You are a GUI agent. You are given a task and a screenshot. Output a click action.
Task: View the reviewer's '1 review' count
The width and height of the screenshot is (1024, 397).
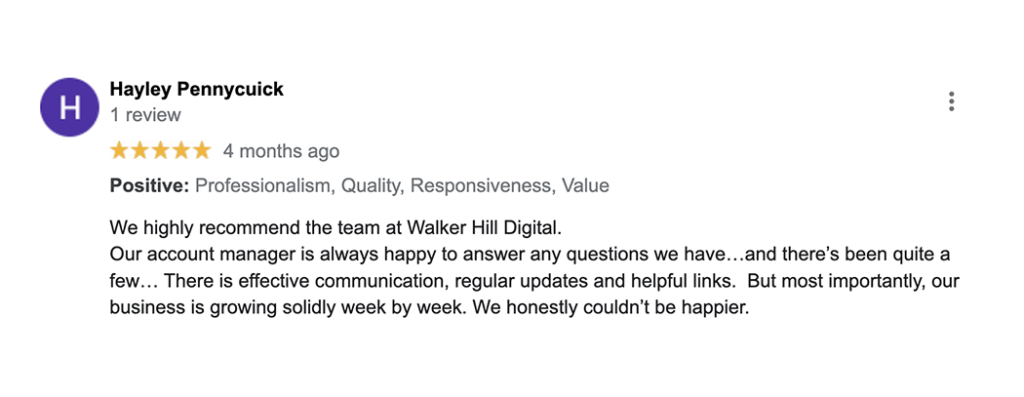point(145,116)
